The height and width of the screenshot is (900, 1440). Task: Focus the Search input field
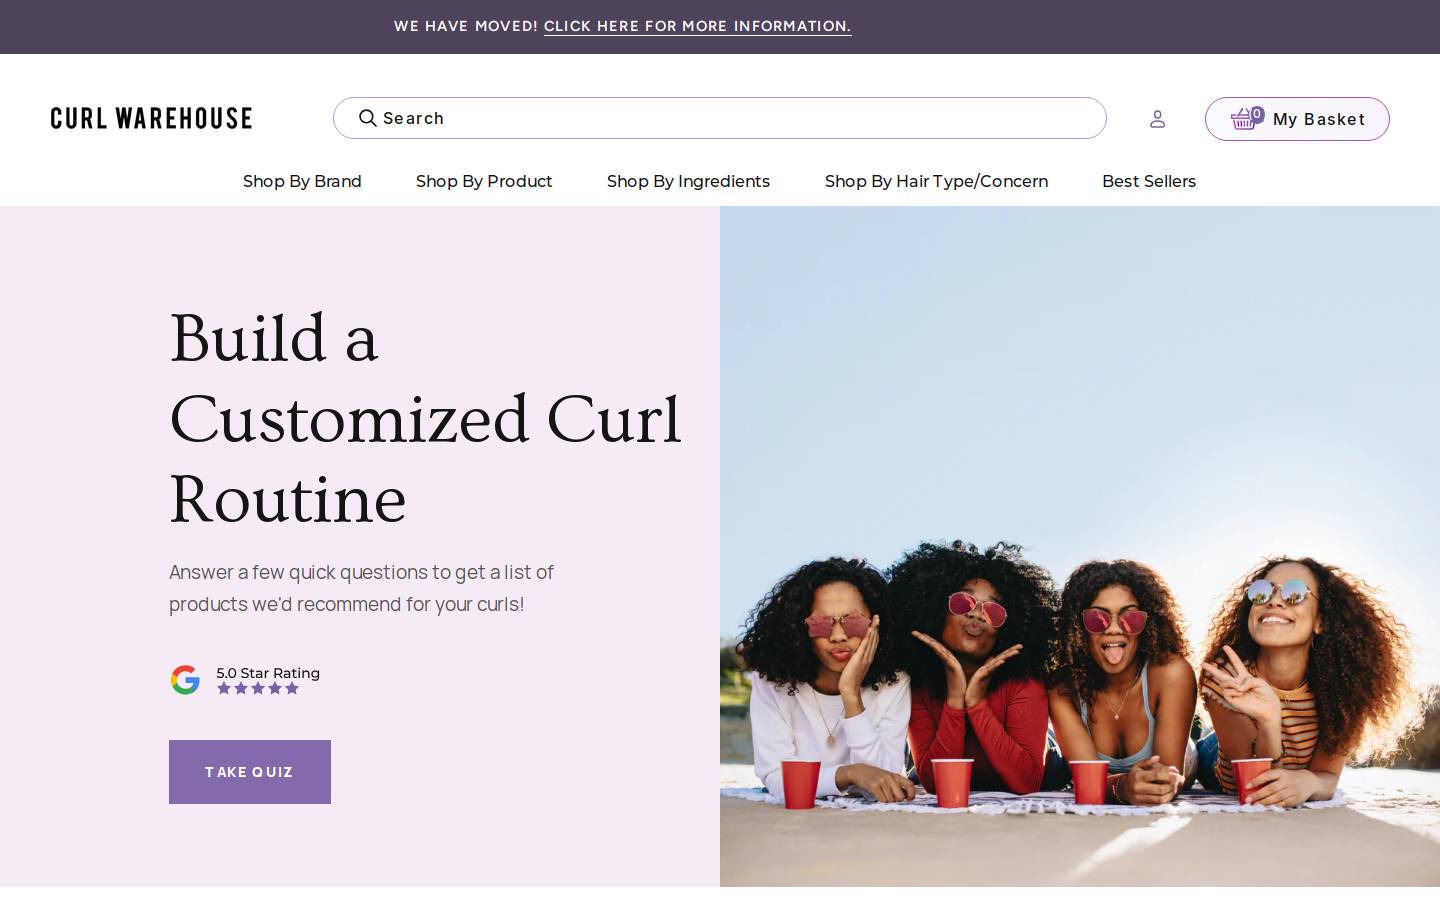[720, 118]
